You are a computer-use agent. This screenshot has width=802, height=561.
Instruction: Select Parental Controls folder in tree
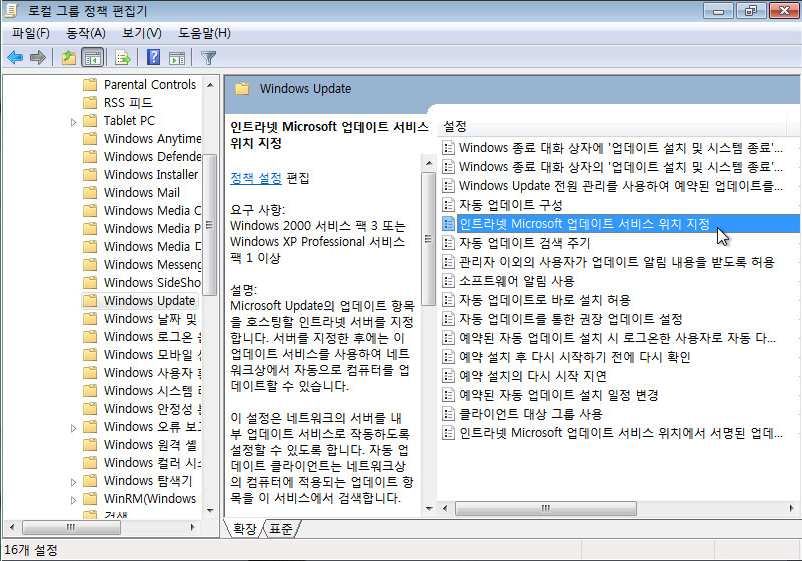tap(150, 85)
